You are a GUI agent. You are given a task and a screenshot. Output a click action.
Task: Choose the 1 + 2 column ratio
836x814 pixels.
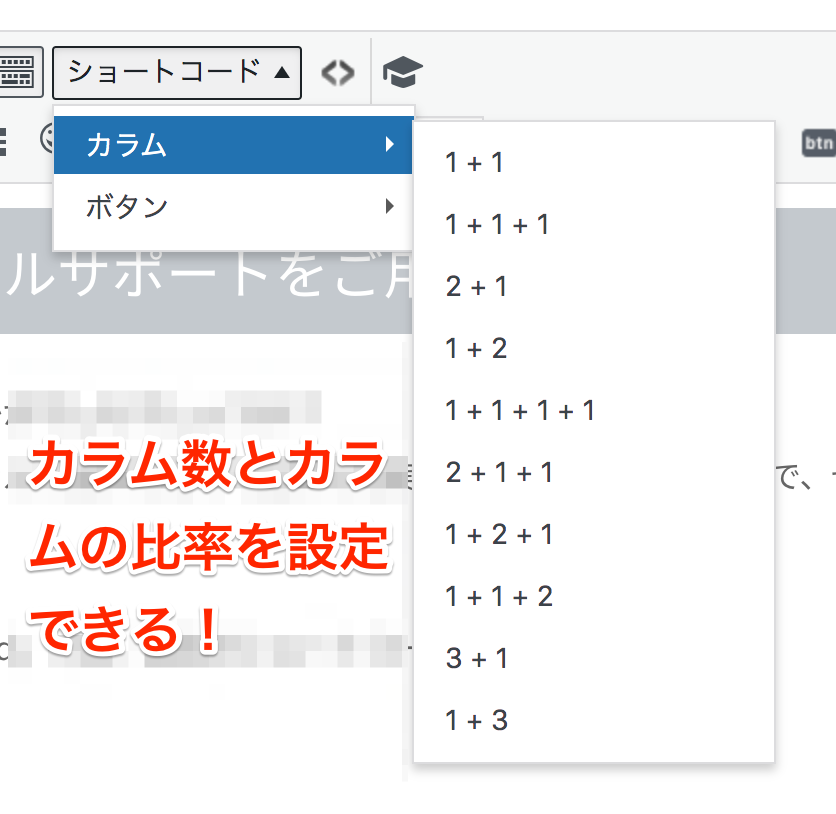coord(477,349)
